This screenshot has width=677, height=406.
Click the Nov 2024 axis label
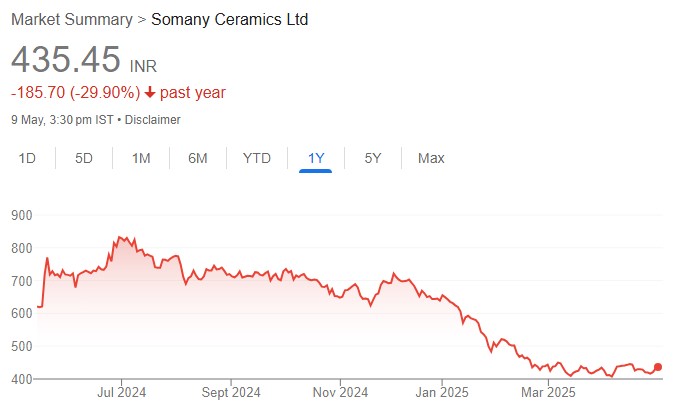tap(340, 392)
